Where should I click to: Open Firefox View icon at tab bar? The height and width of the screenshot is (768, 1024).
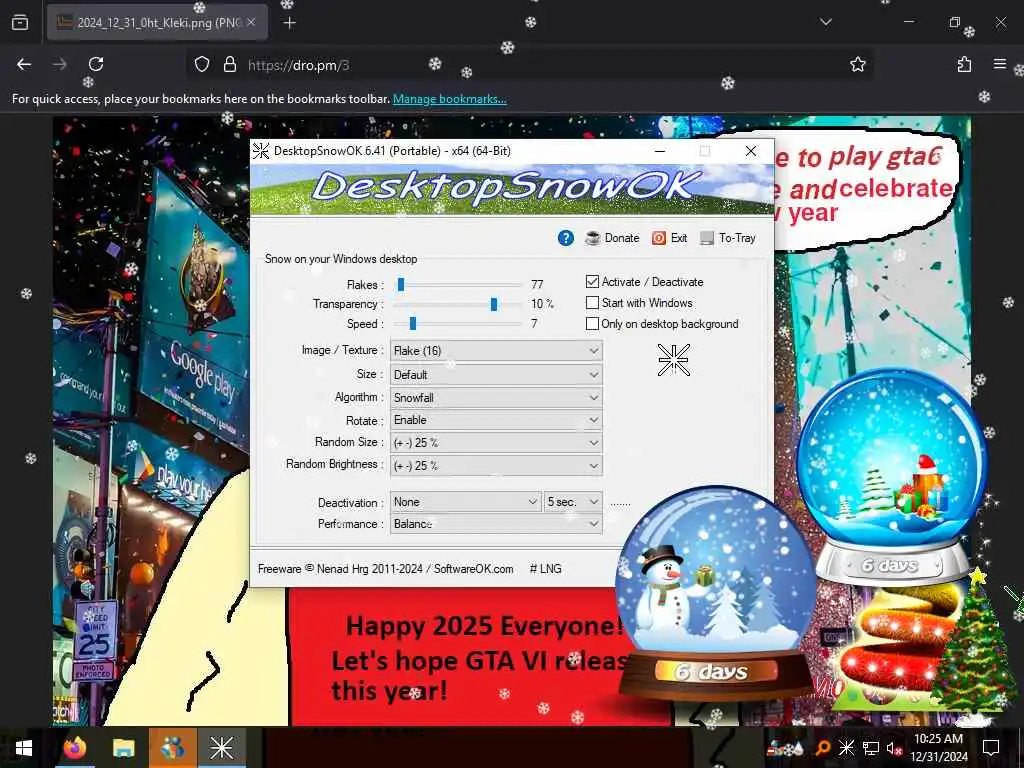pos(20,23)
